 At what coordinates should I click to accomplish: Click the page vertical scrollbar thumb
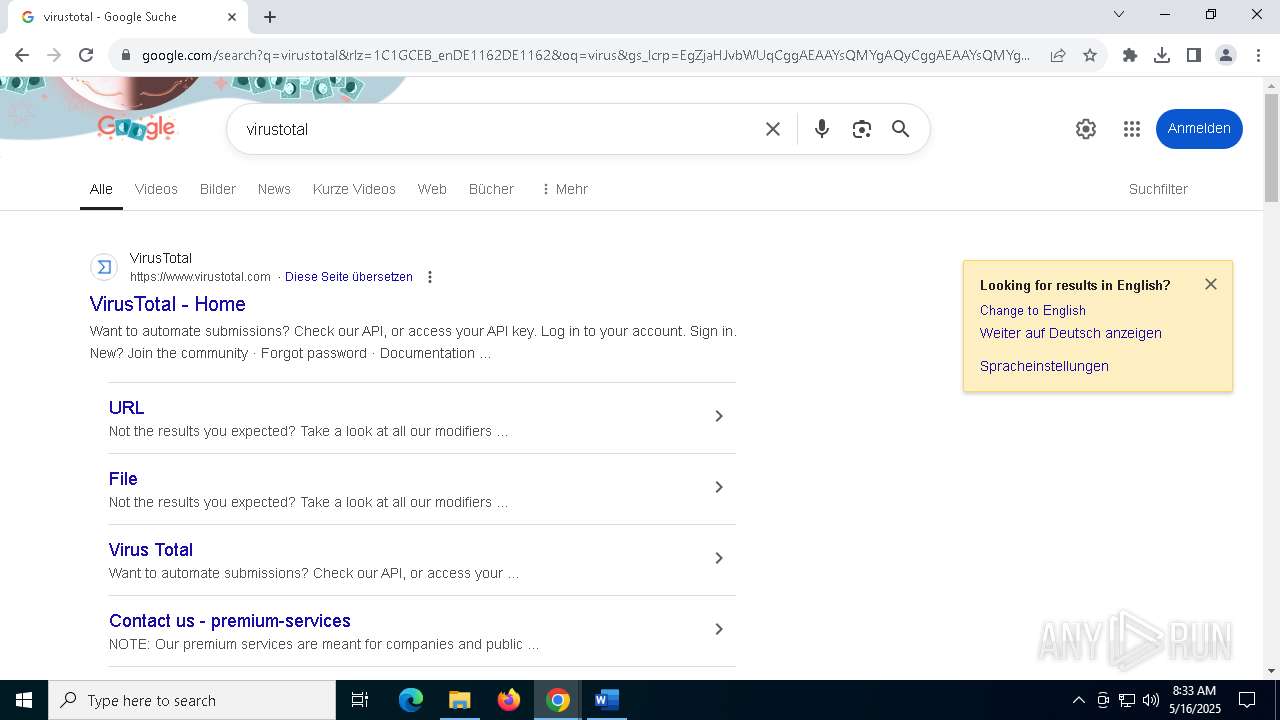pyautogui.click(x=1271, y=147)
